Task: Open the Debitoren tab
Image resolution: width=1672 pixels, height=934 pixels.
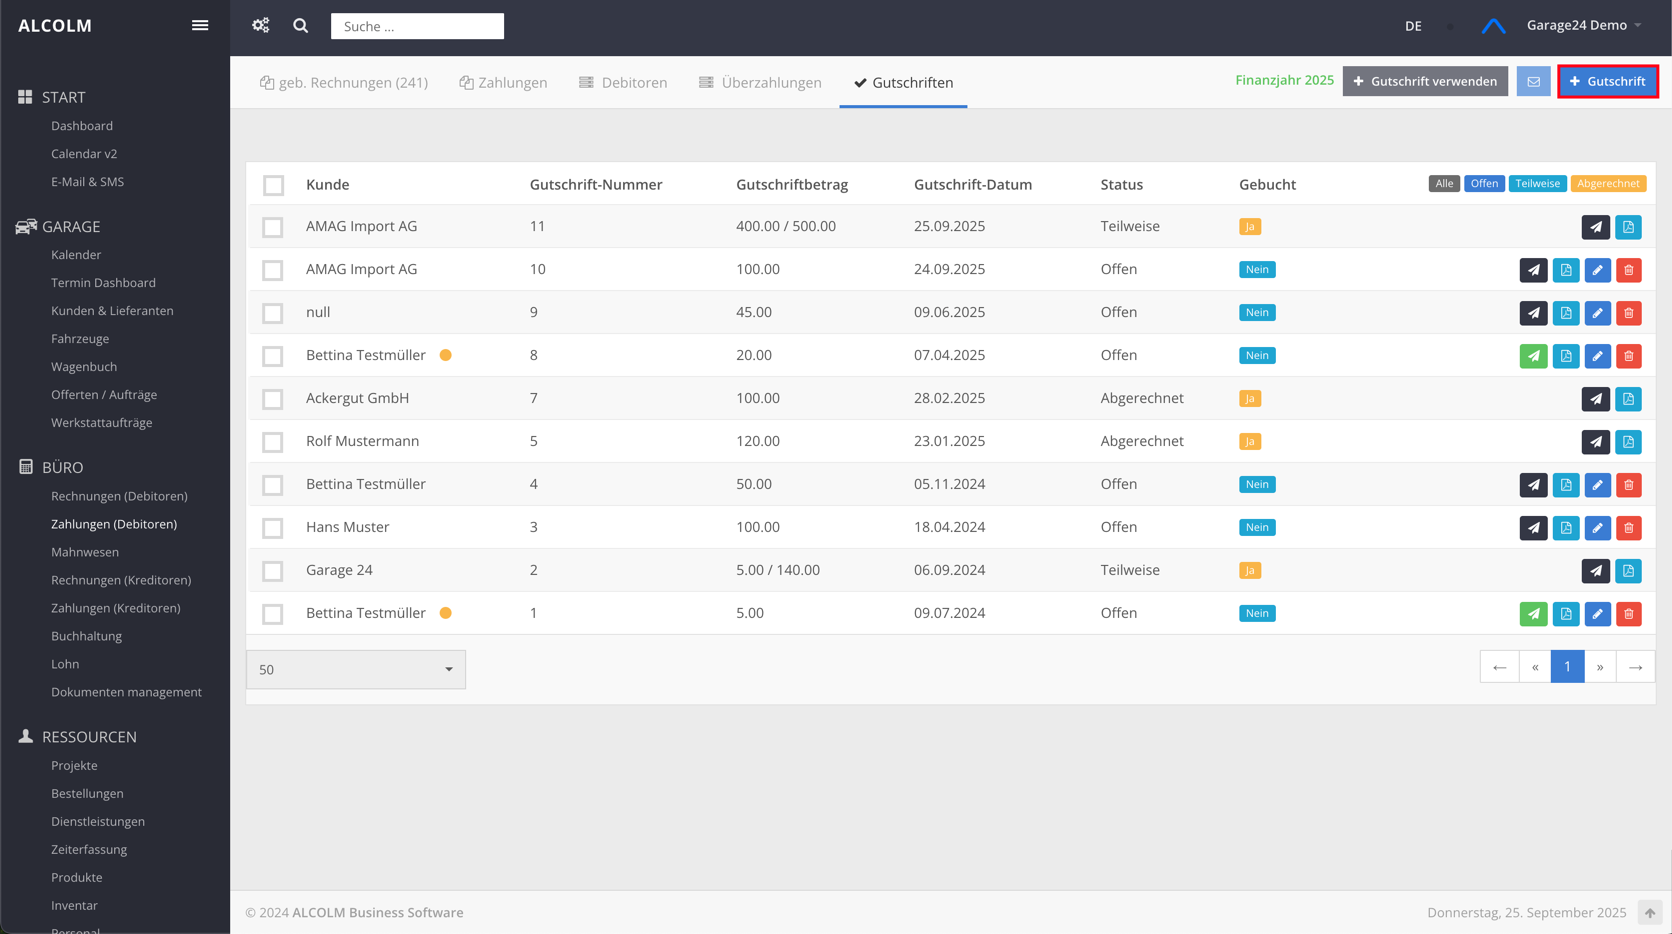Action: tap(623, 83)
